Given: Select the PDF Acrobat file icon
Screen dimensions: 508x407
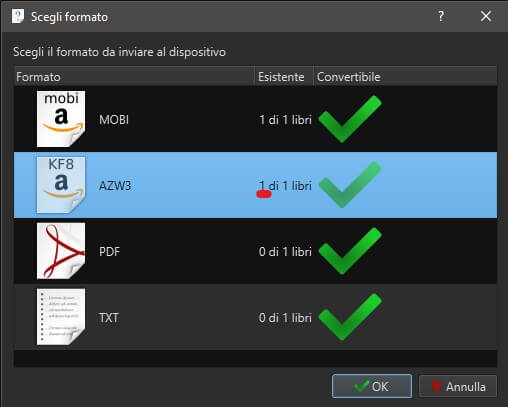Looking at the screenshot, I should tap(61, 251).
